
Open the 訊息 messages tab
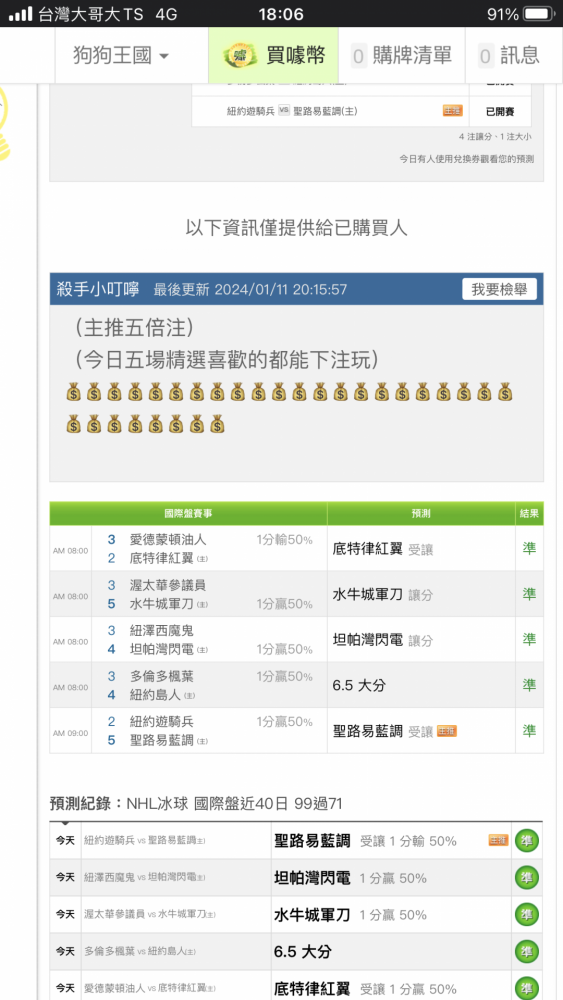[510, 55]
